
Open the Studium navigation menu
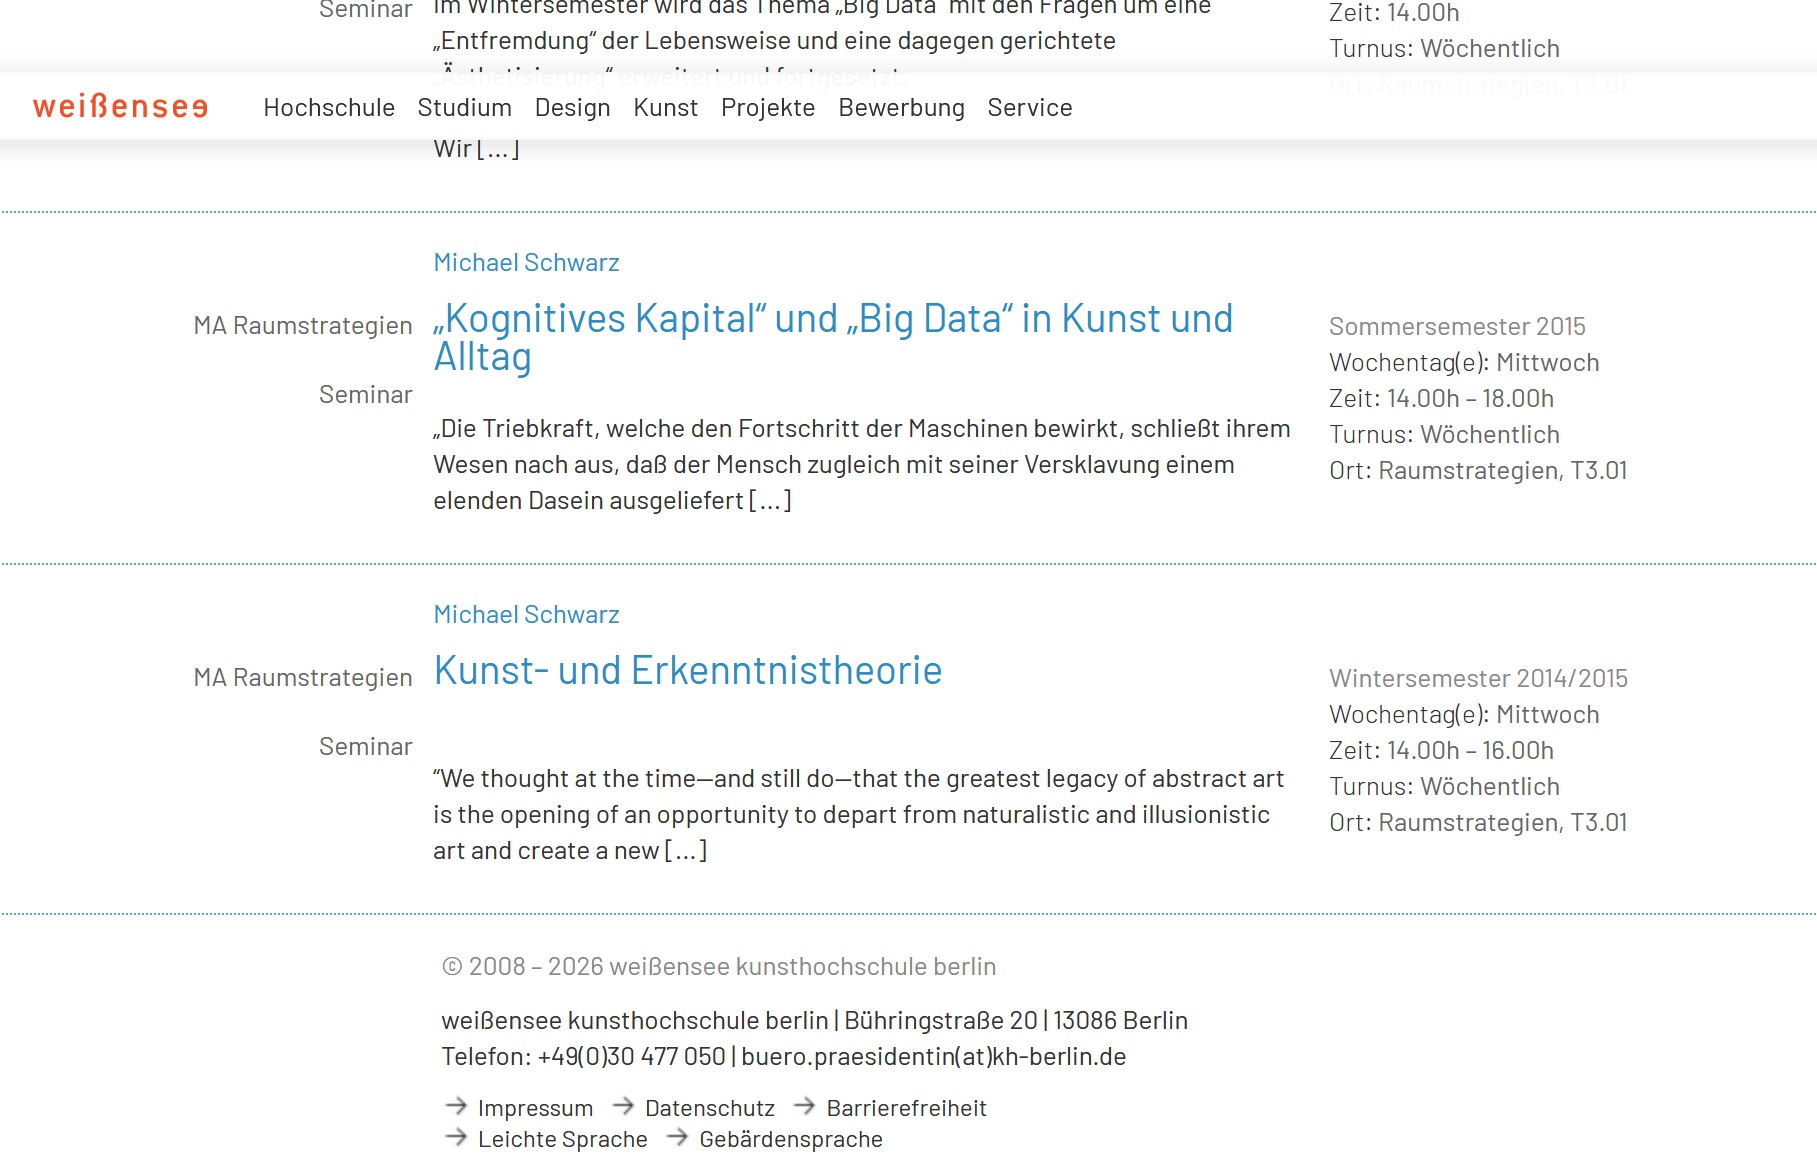[464, 108]
